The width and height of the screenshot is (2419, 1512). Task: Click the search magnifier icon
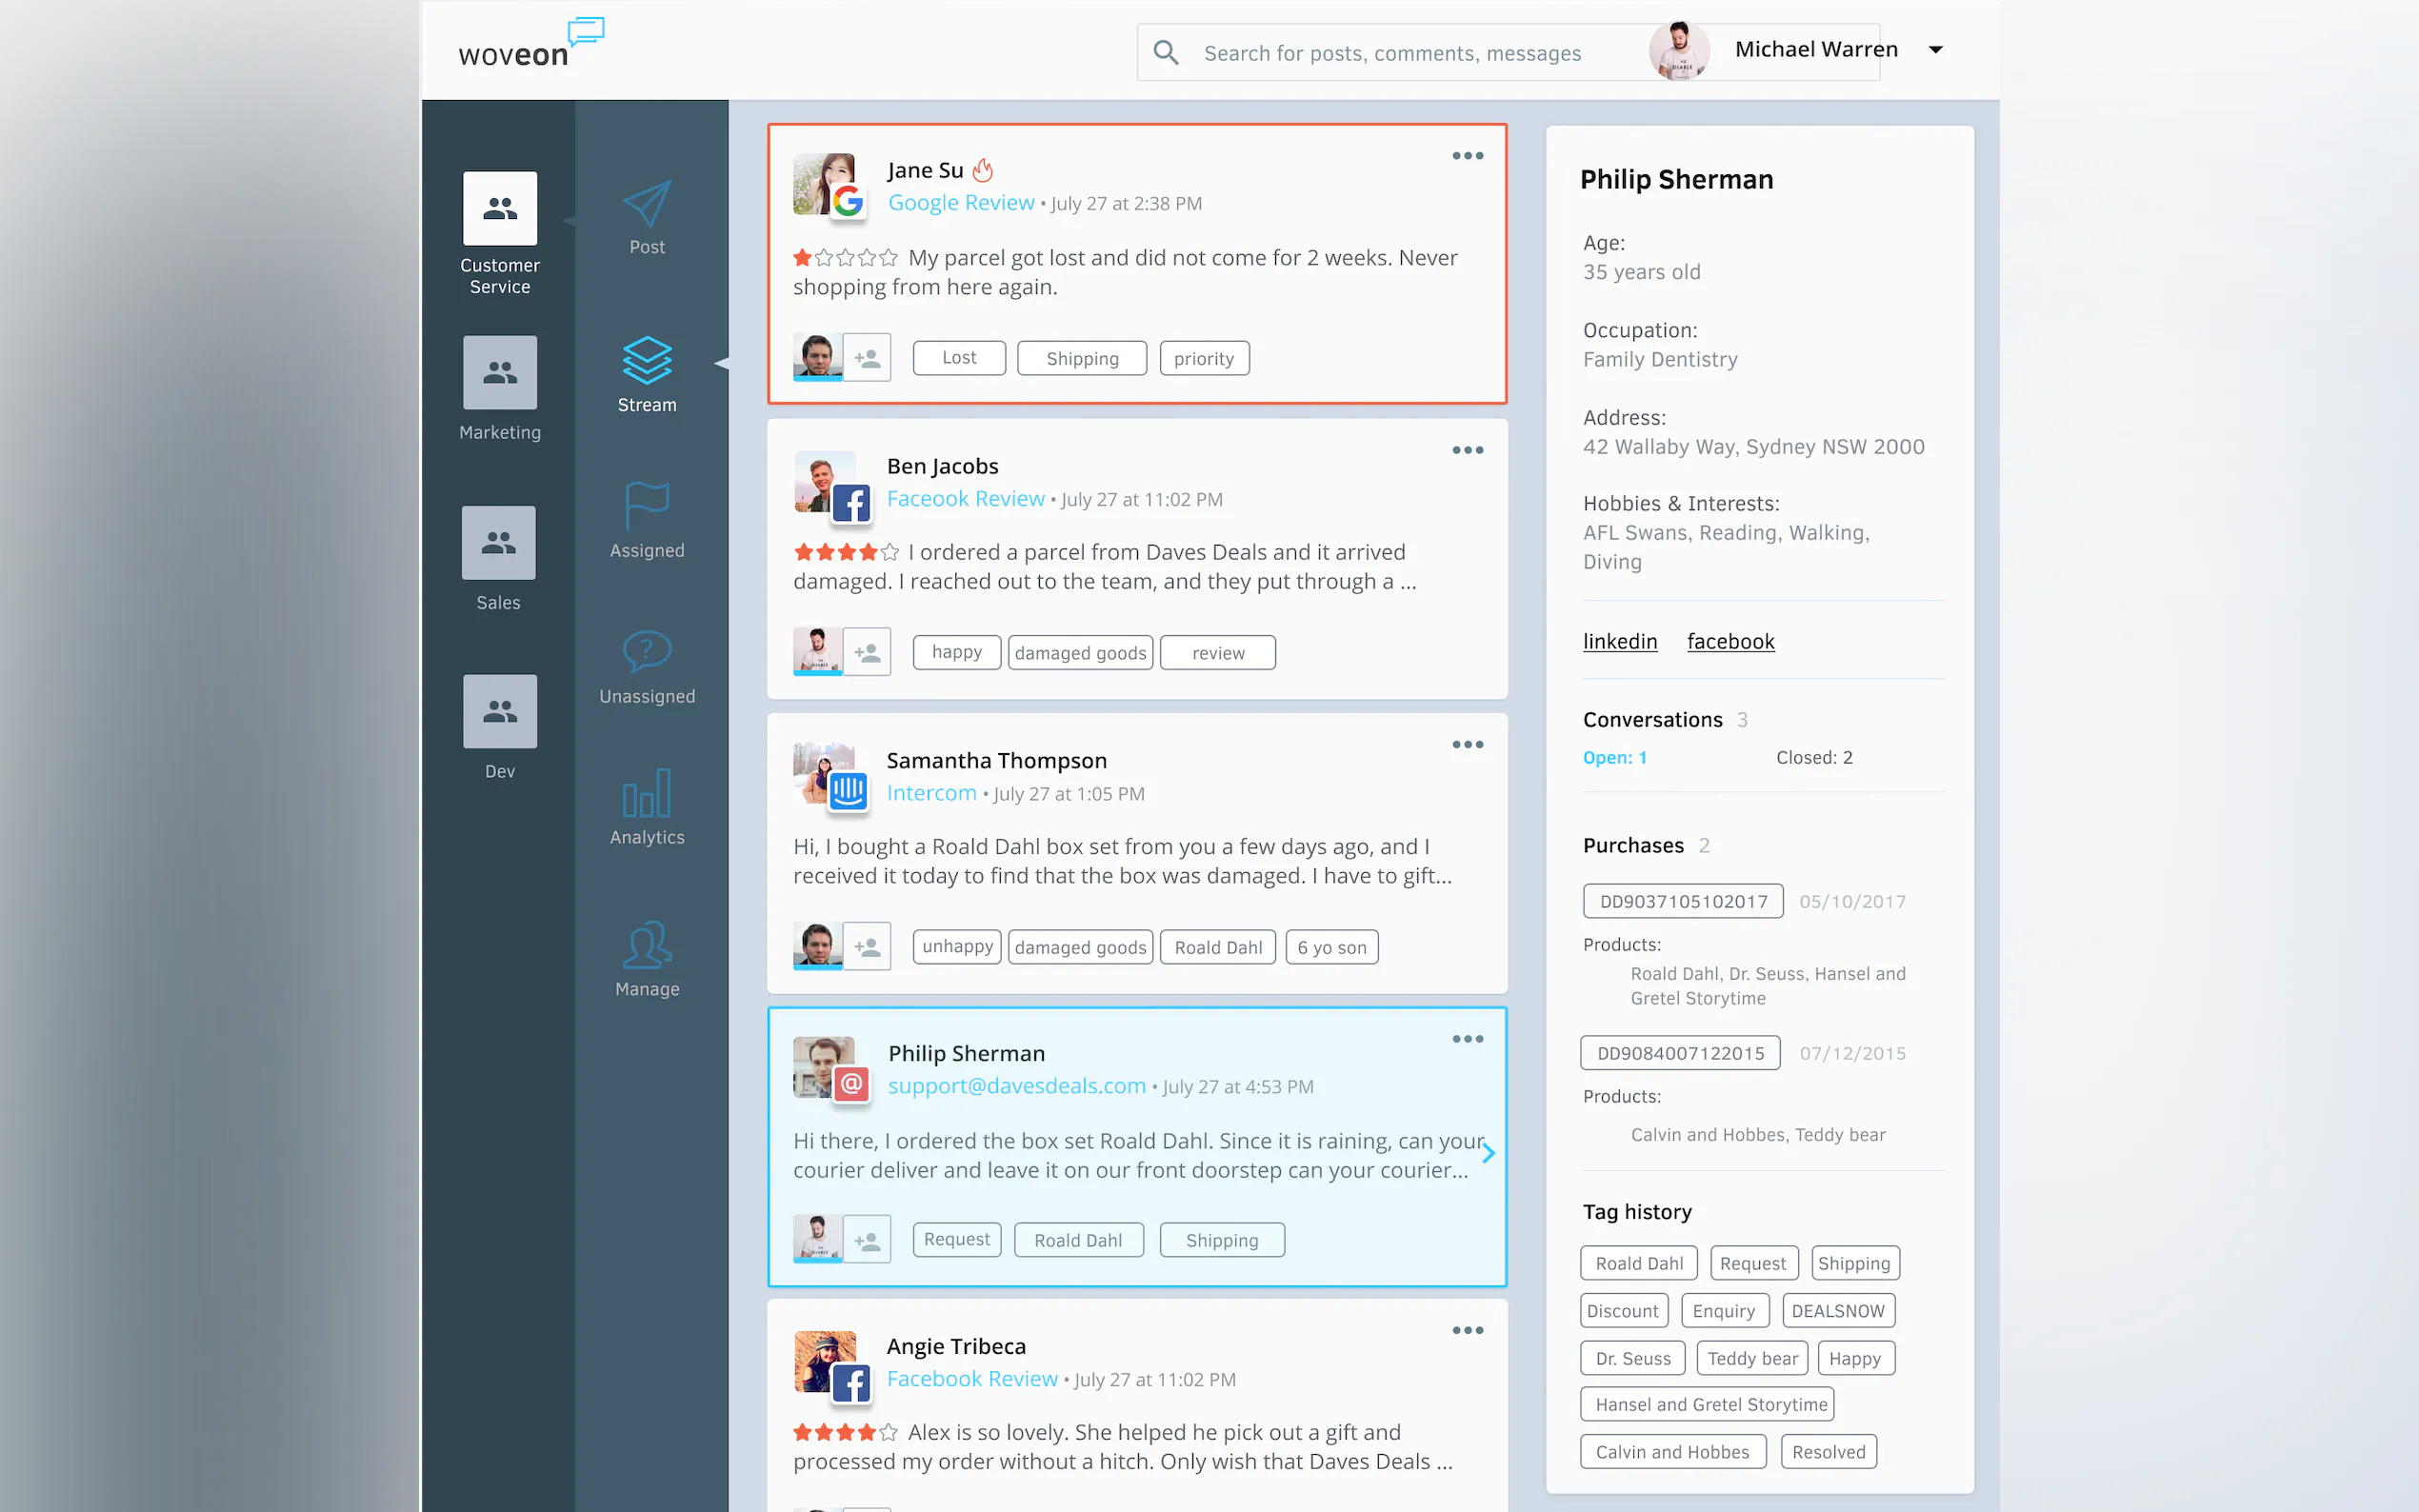click(x=1166, y=52)
